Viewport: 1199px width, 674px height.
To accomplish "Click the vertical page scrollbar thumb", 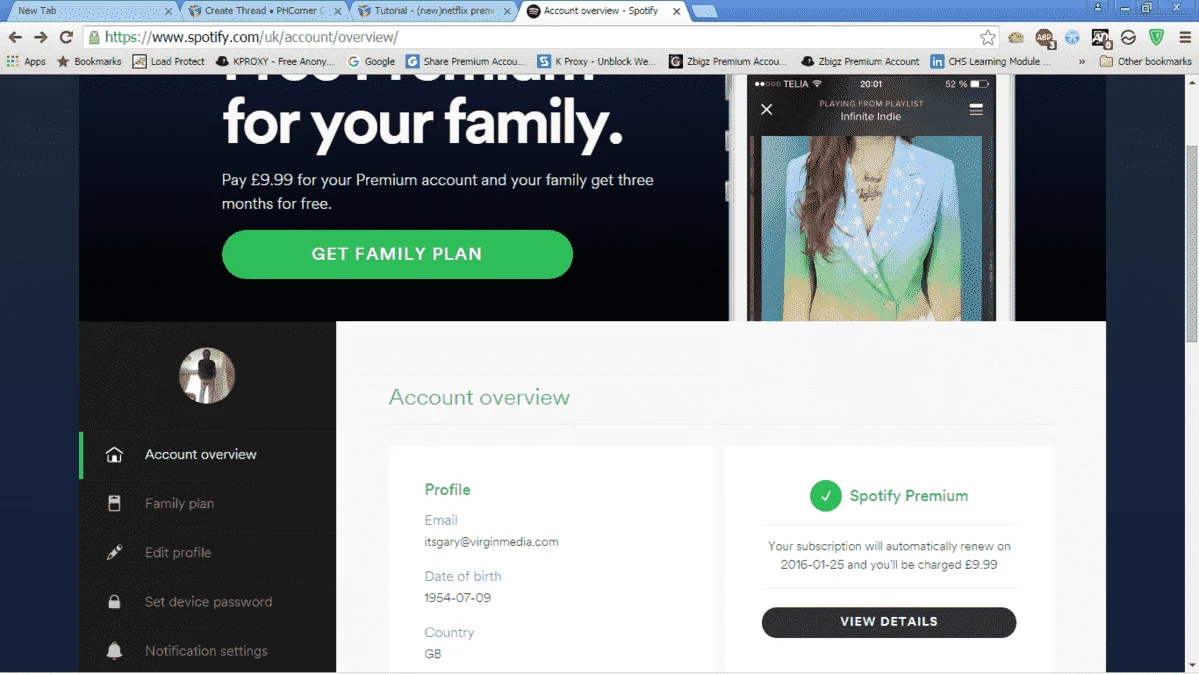I will [x=1191, y=243].
